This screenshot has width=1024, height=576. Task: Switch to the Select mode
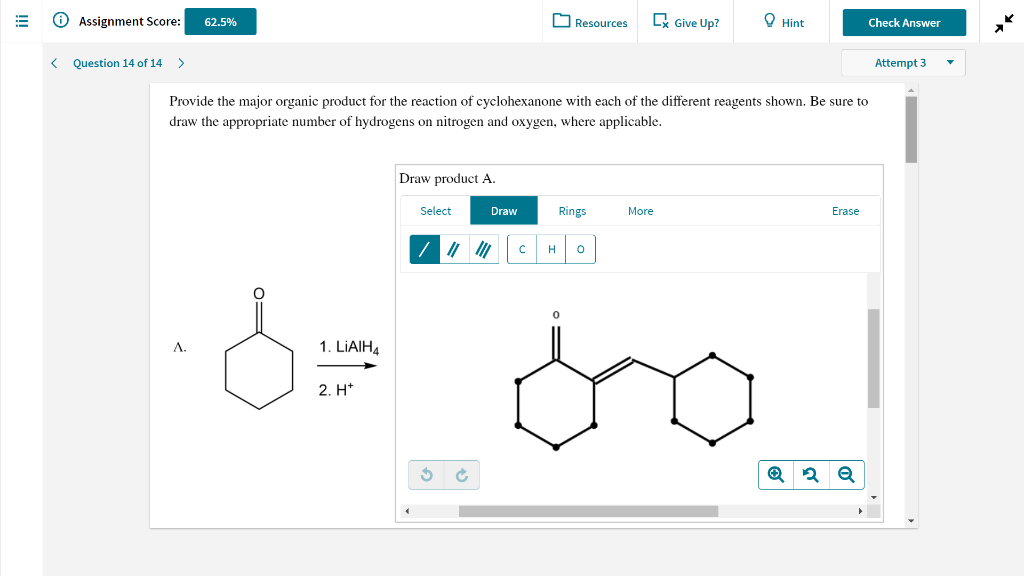(x=435, y=211)
